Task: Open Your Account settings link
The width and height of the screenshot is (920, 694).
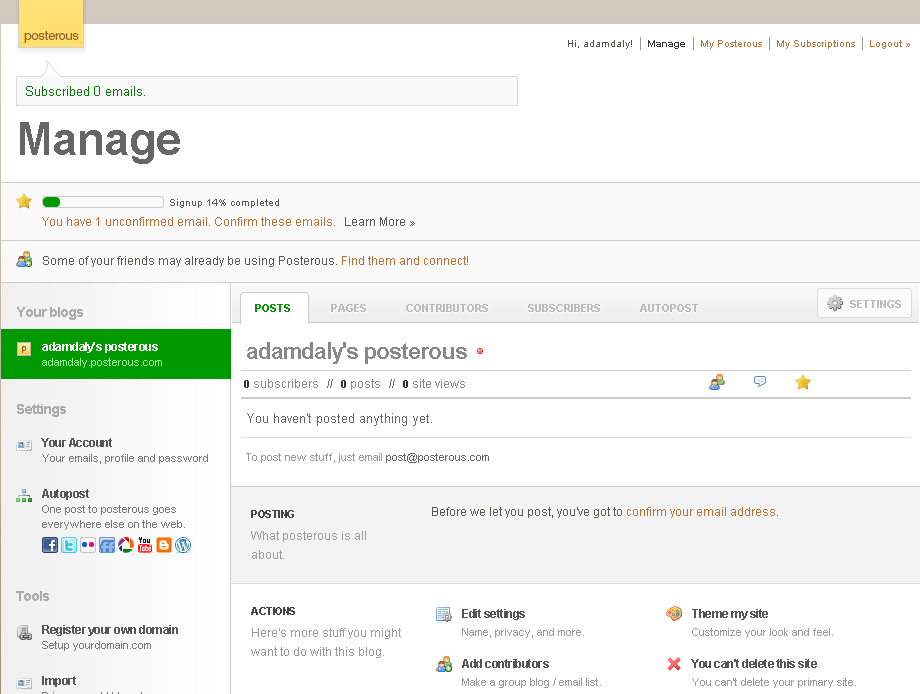Action: [x=76, y=442]
